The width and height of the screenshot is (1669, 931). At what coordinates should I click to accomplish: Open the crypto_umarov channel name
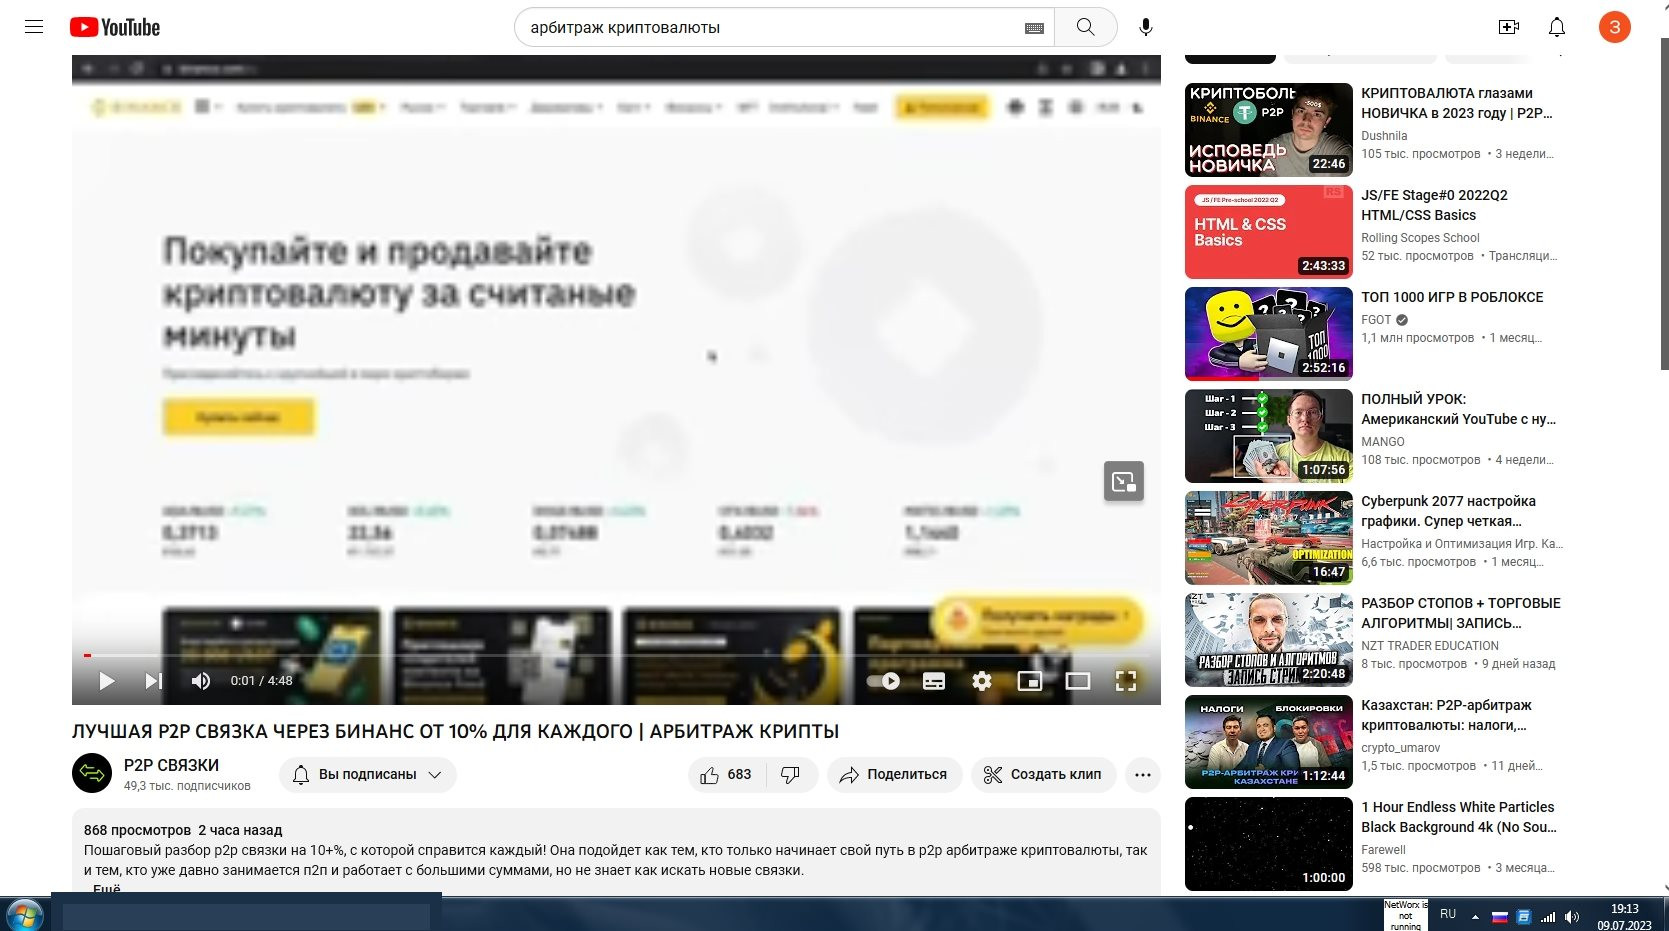coord(1401,748)
